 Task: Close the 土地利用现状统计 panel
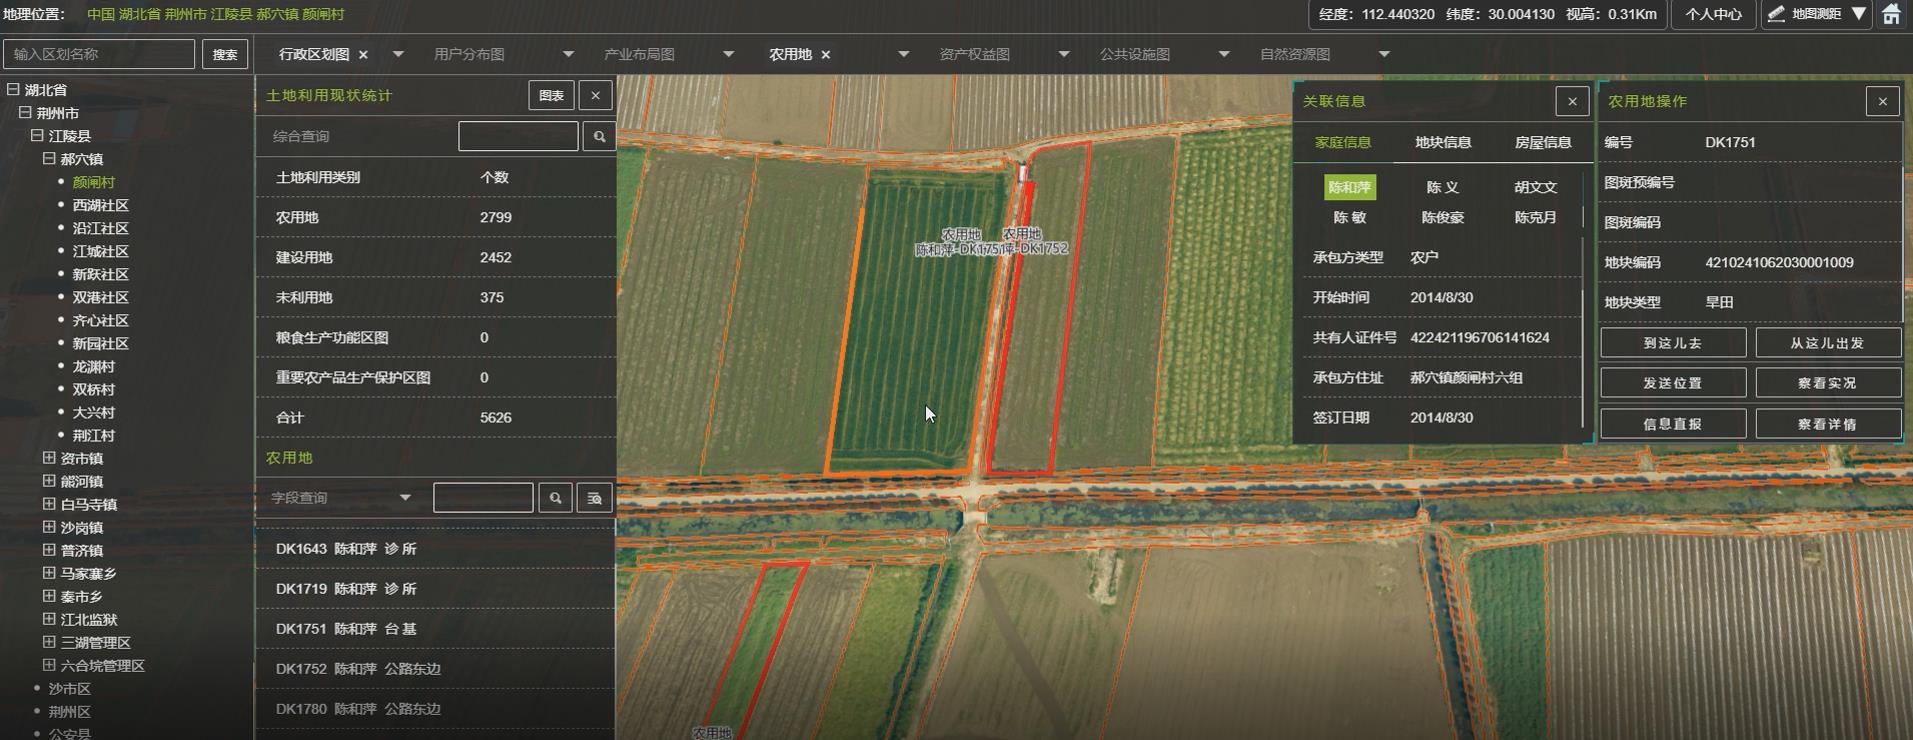coord(595,95)
